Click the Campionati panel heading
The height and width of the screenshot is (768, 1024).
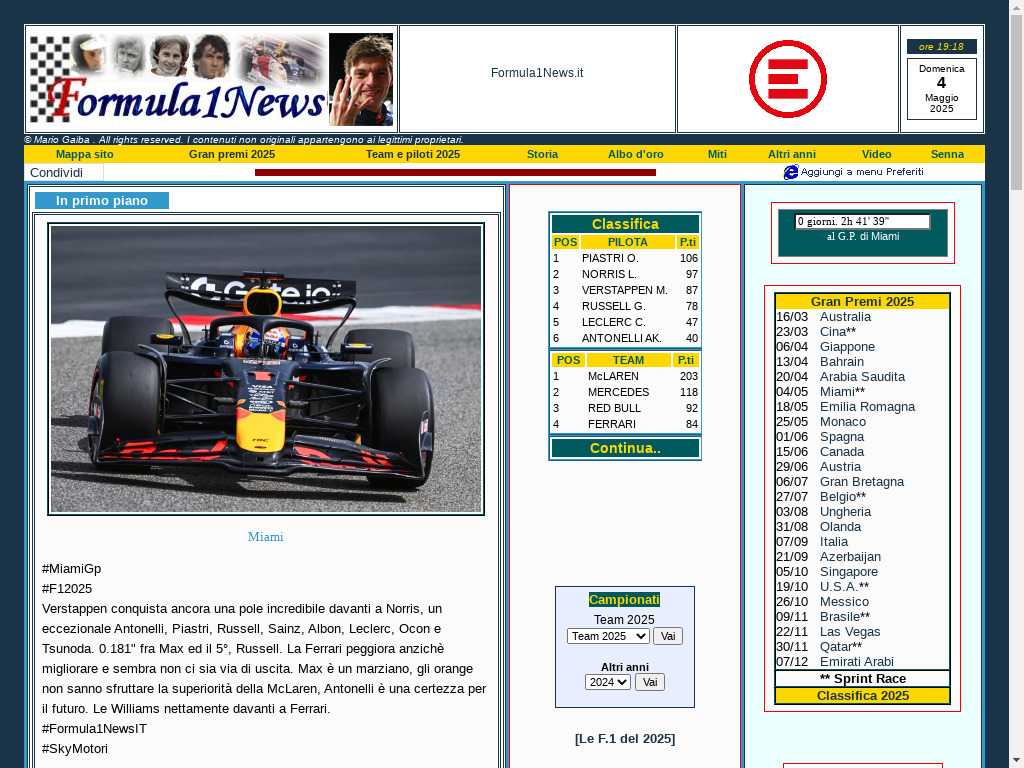(624, 600)
